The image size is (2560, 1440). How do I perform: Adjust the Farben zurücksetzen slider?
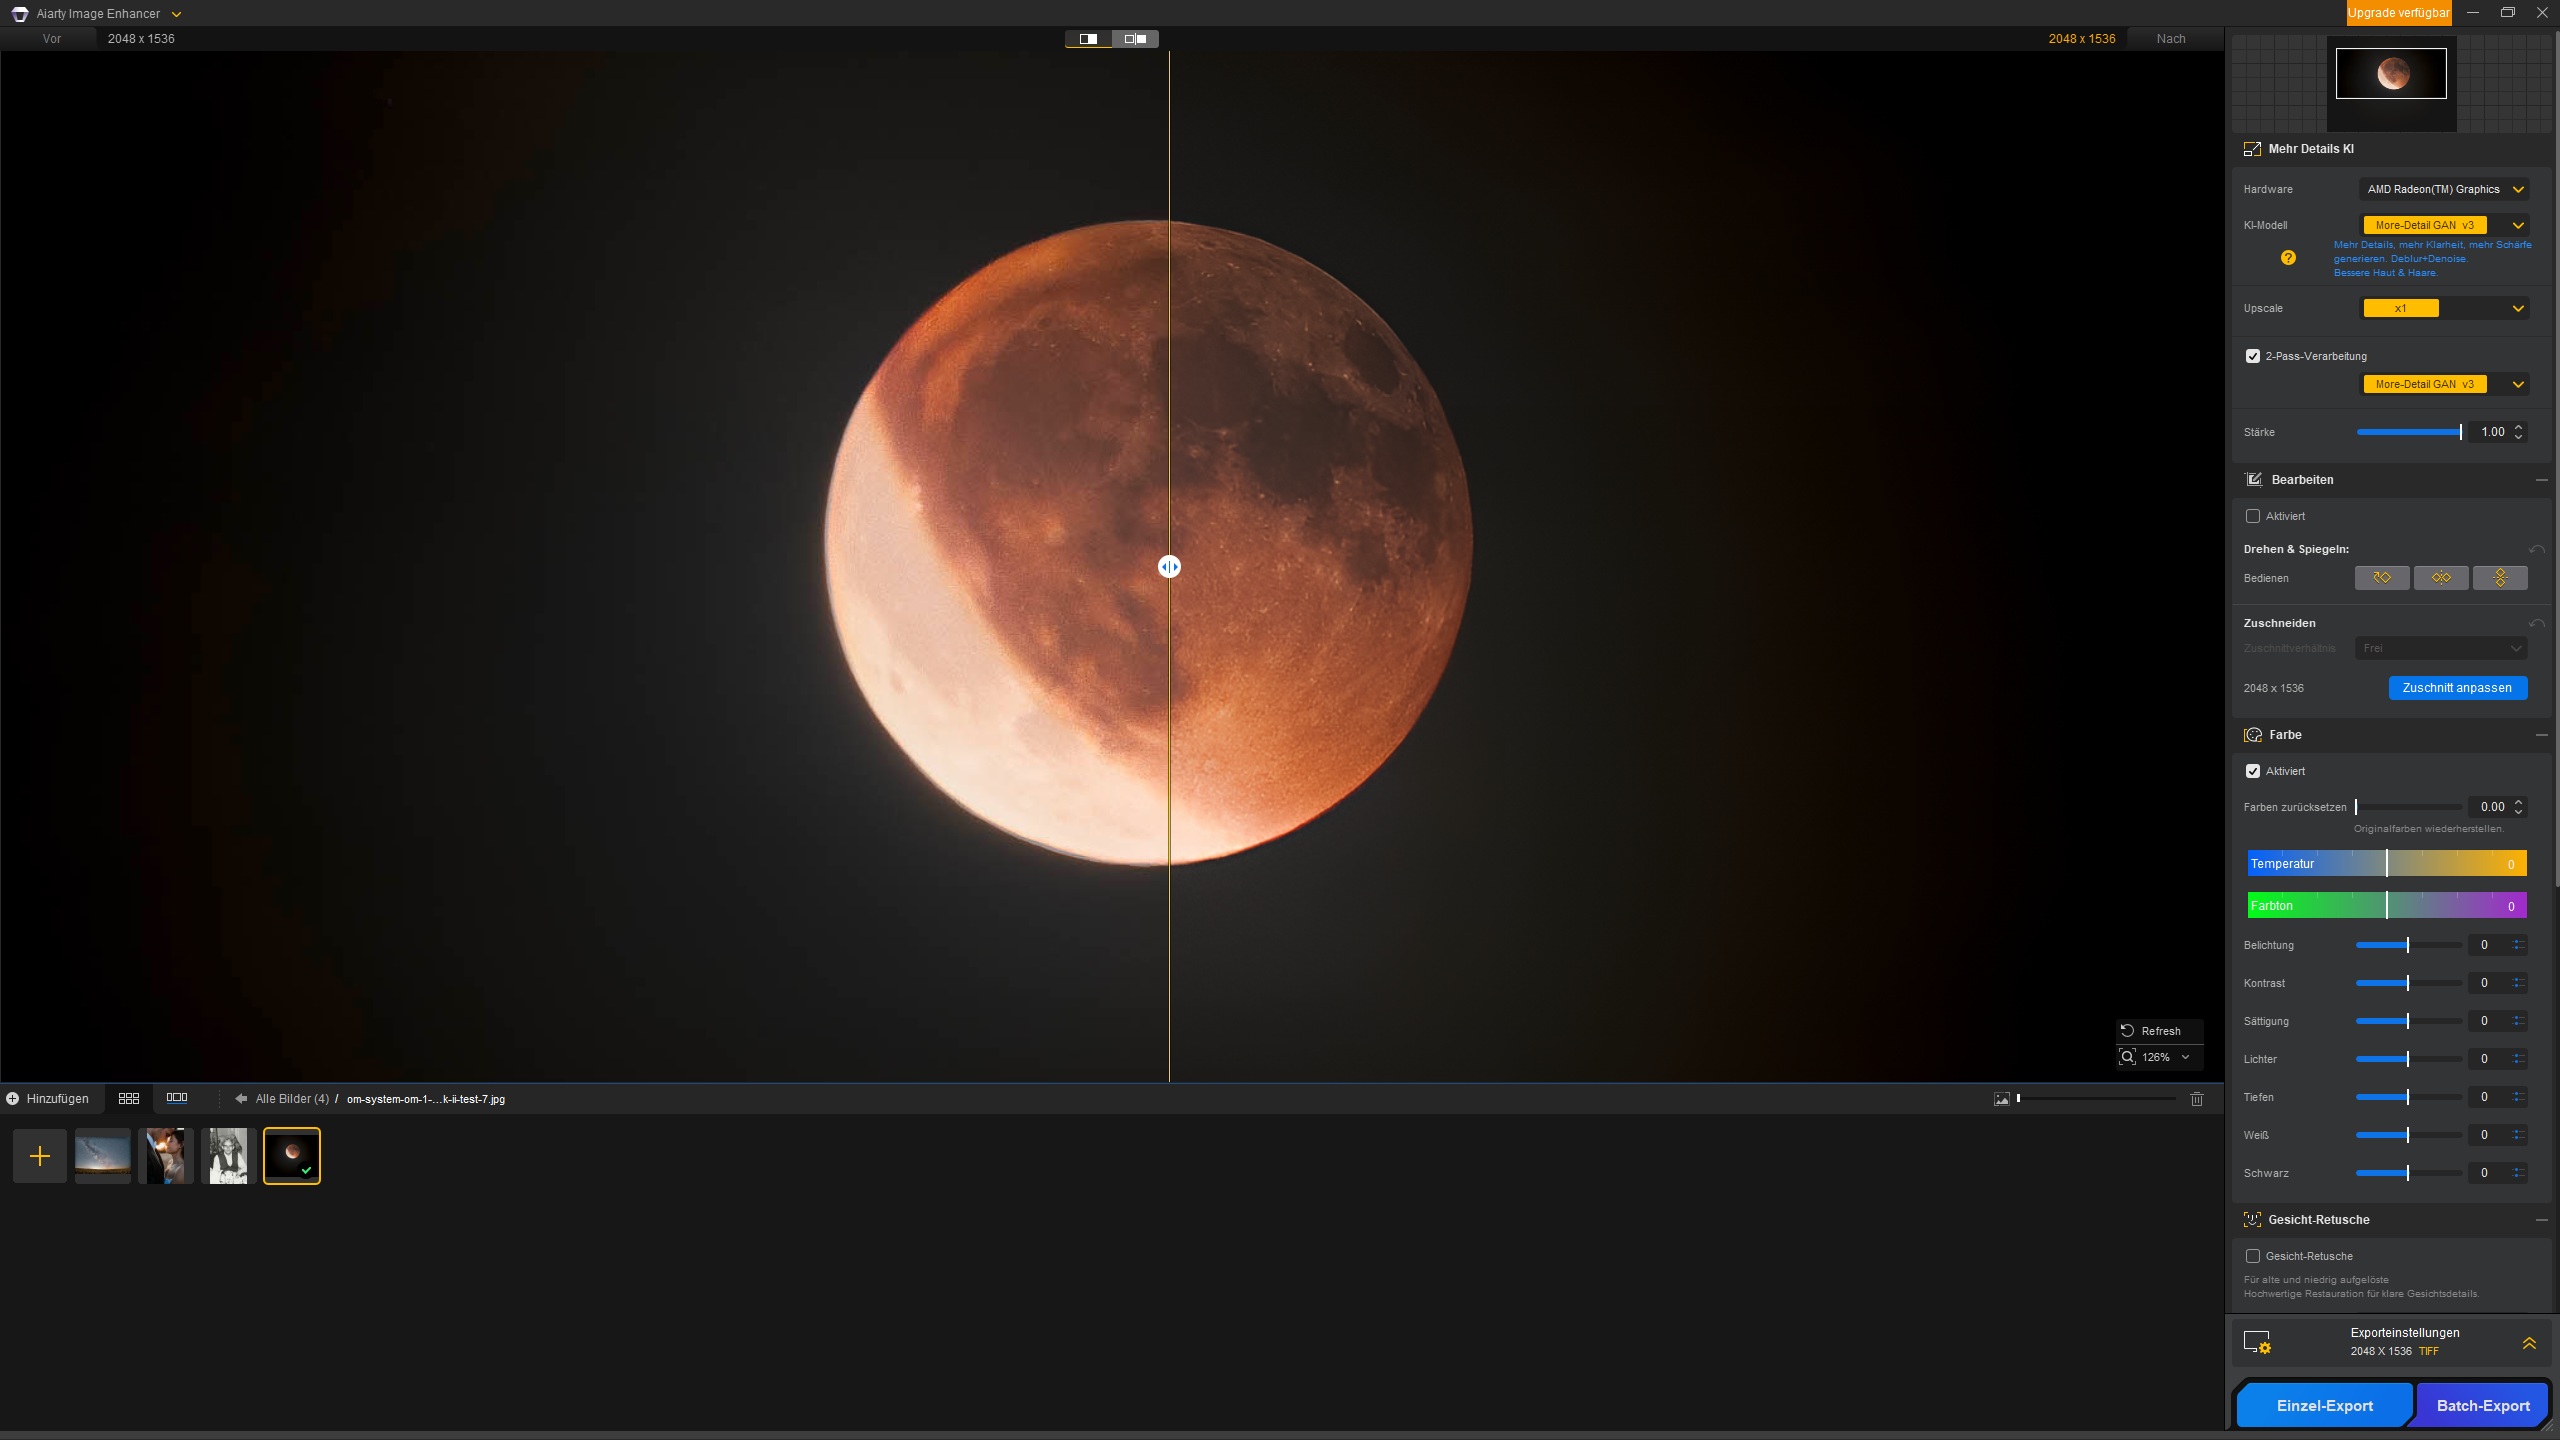click(x=2409, y=807)
